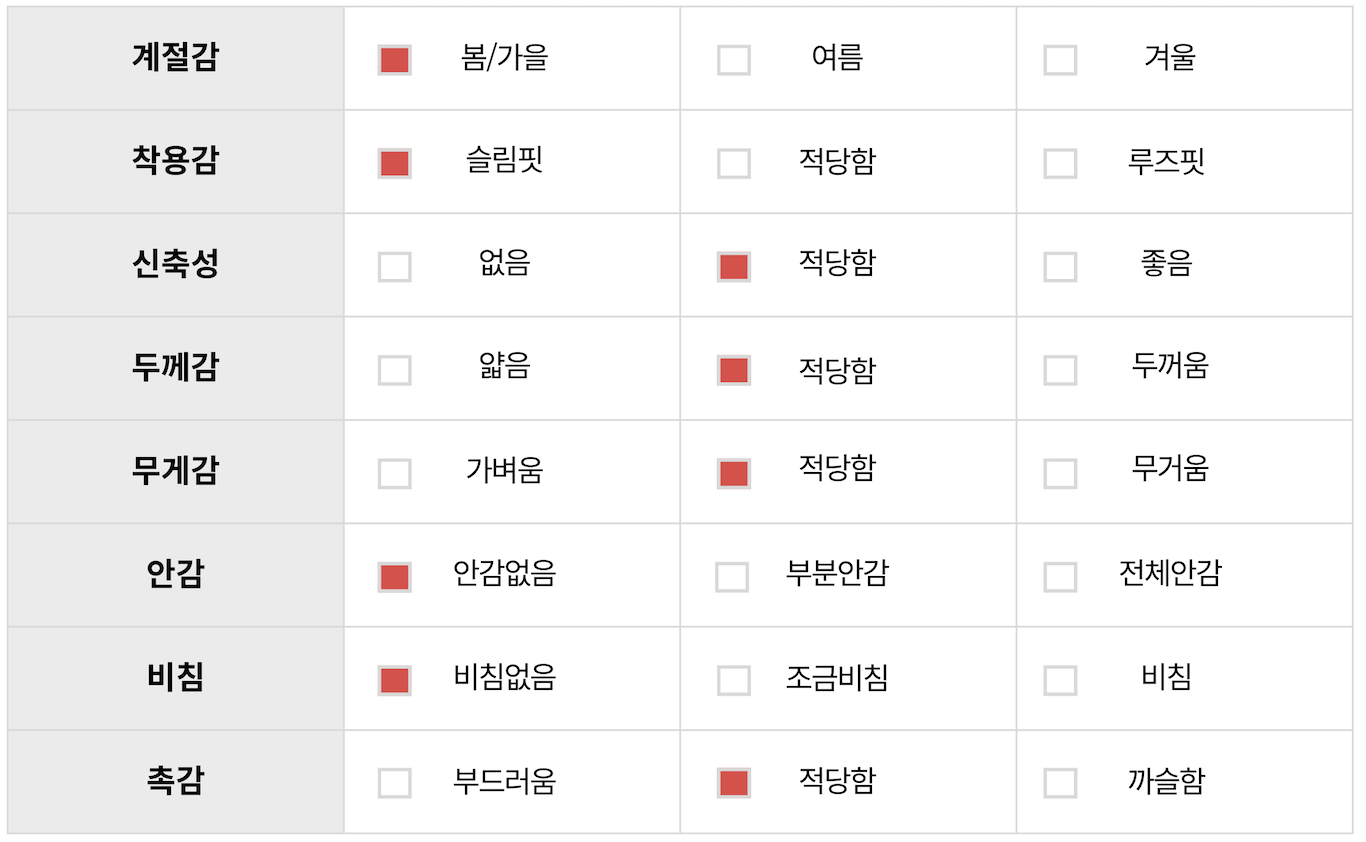Check the 여름 season checkbox

pyautogui.click(x=734, y=60)
